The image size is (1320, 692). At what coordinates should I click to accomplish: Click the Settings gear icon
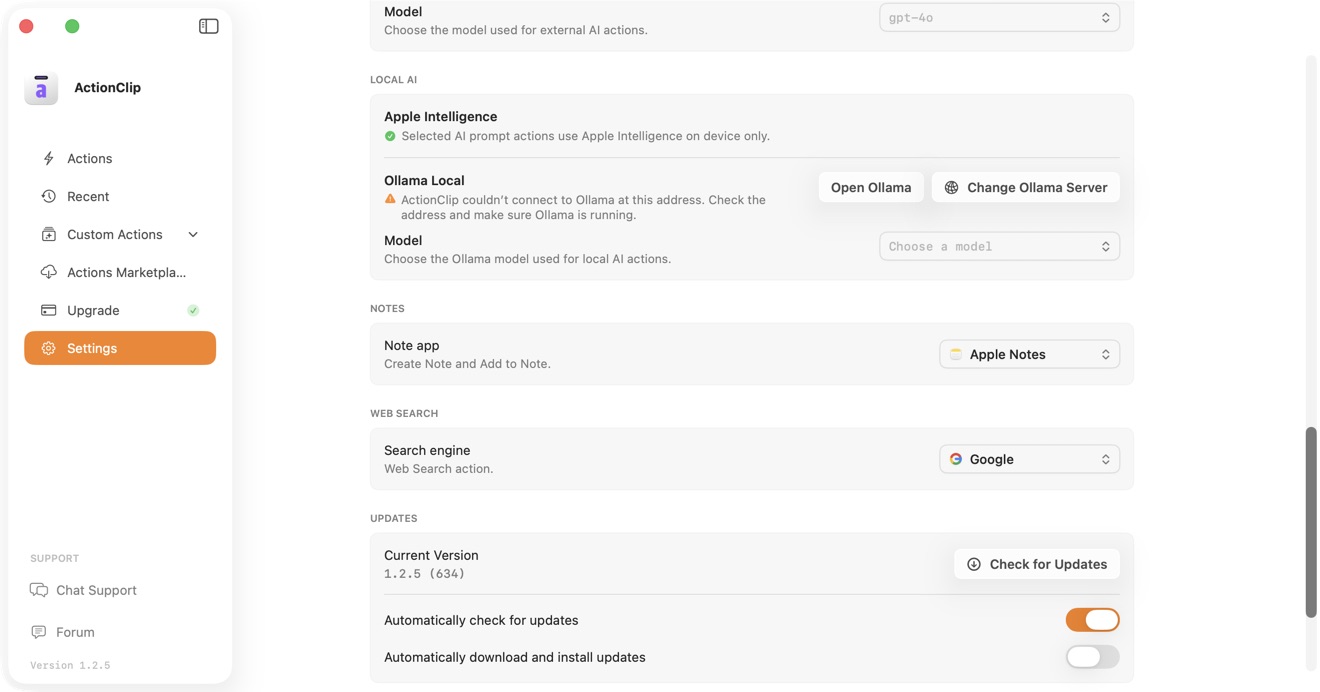pyautogui.click(x=48, y=348)
